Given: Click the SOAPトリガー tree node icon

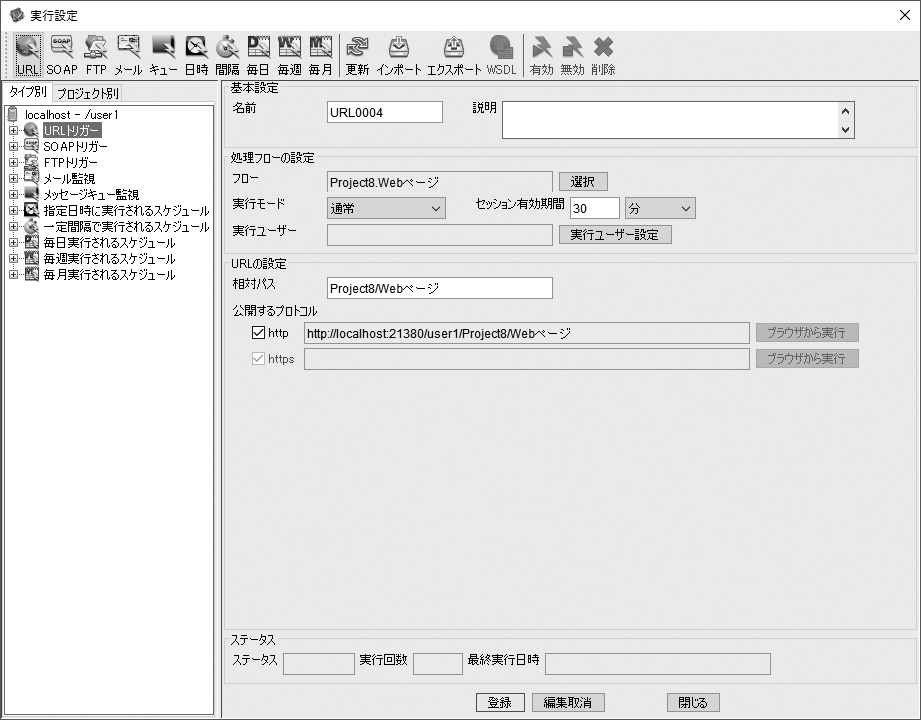Looking at the screenshot, I should [x=31, y=146].
